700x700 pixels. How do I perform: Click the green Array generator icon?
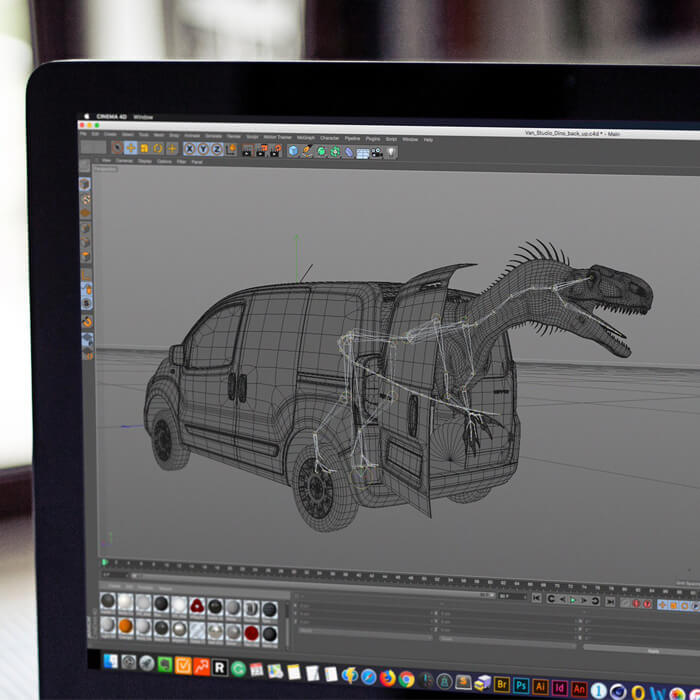click(335, 152)
